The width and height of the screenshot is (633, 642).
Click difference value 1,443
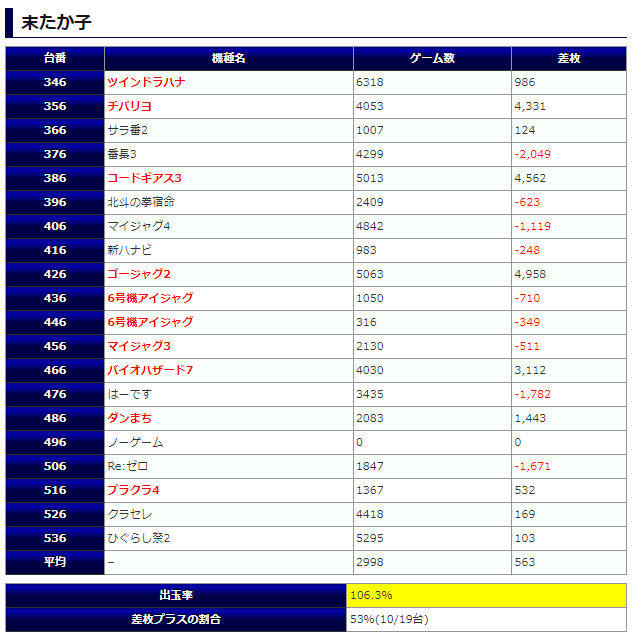(x=530, y=418)
